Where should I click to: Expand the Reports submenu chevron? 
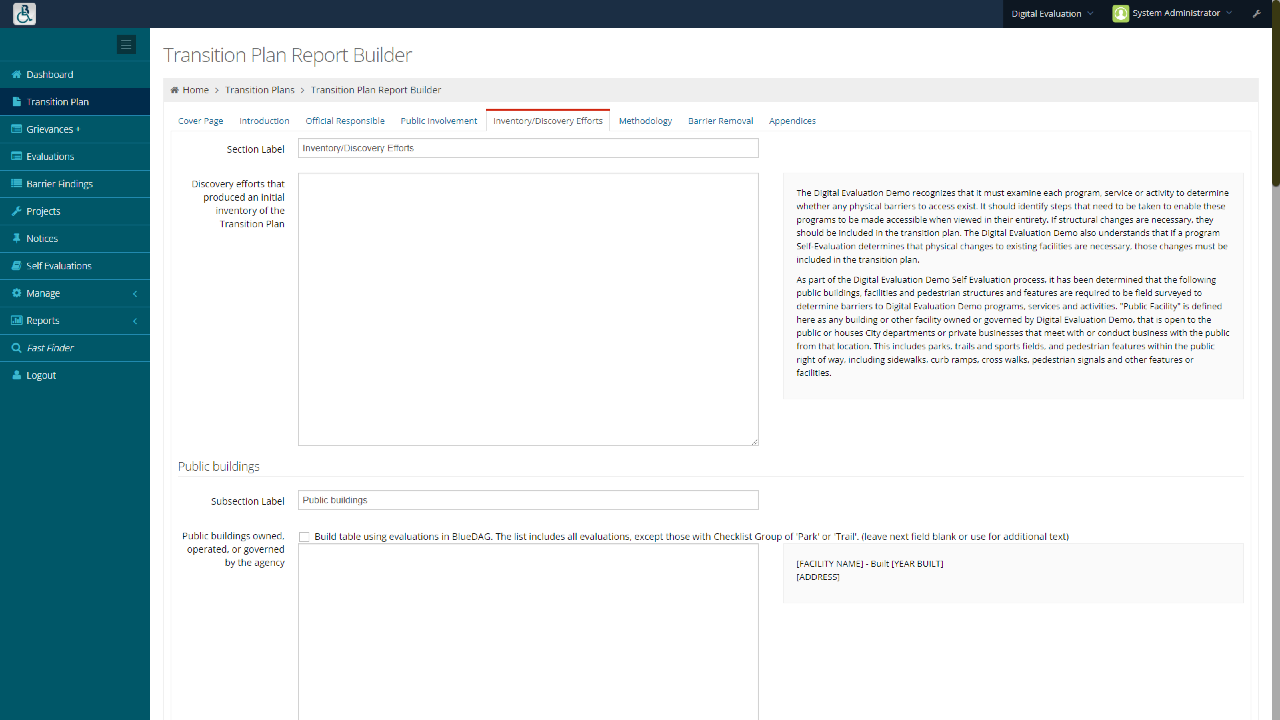click(x=135, y=321)
